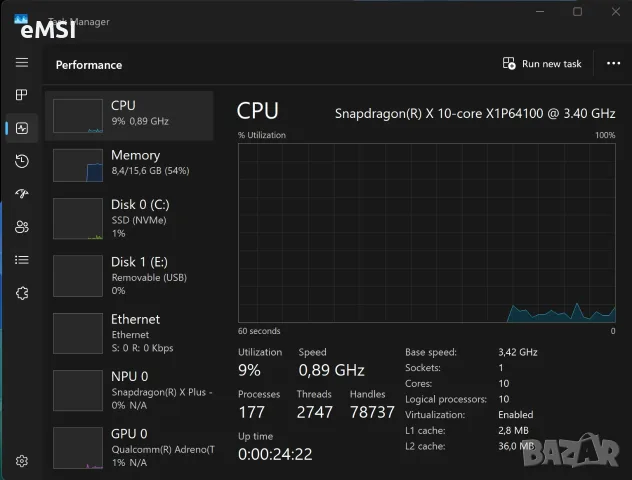The image size is (632, 480).
Task: Click Run new task button
Action: pos(542,64)
